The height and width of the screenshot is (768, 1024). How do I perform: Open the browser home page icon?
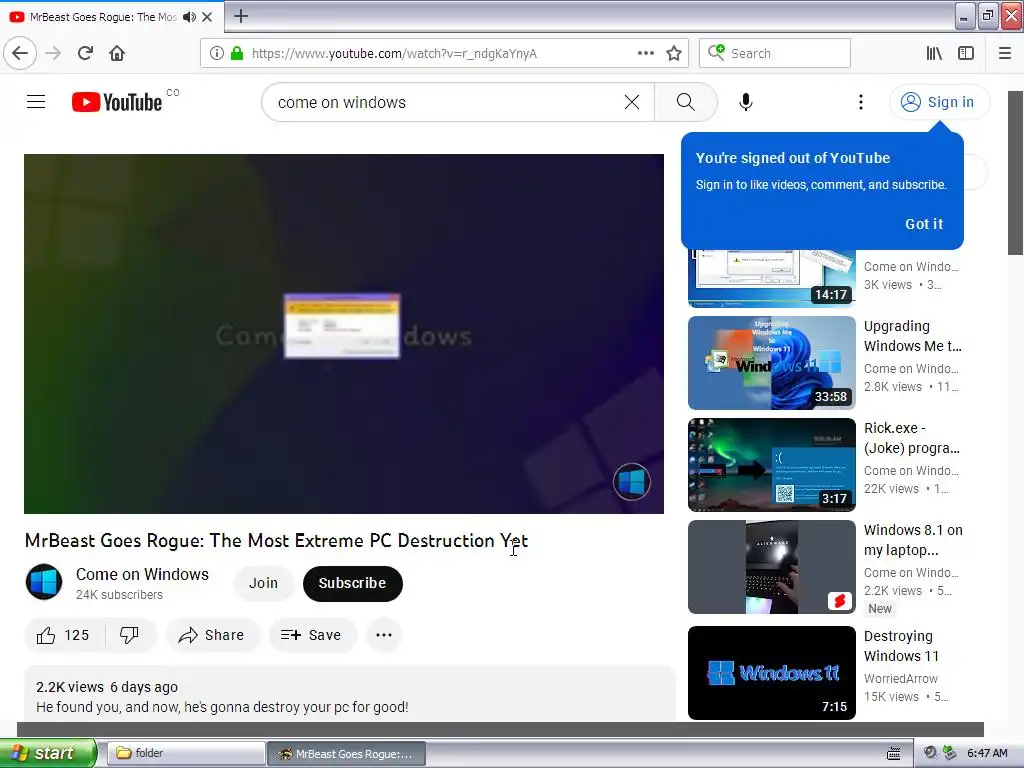click(117, 53)
